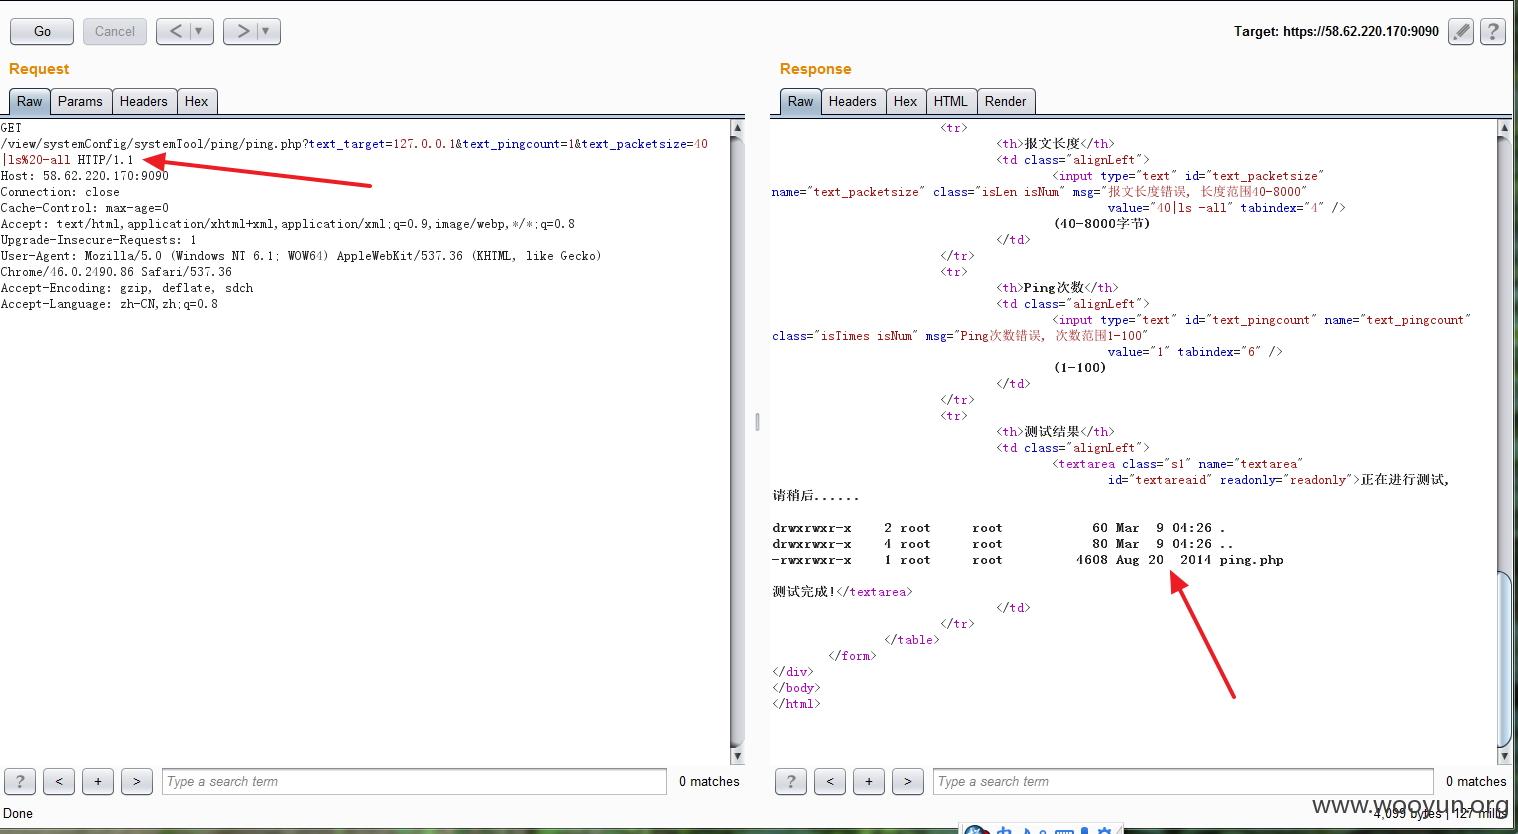Switch to the Request Headers tab

143,101
